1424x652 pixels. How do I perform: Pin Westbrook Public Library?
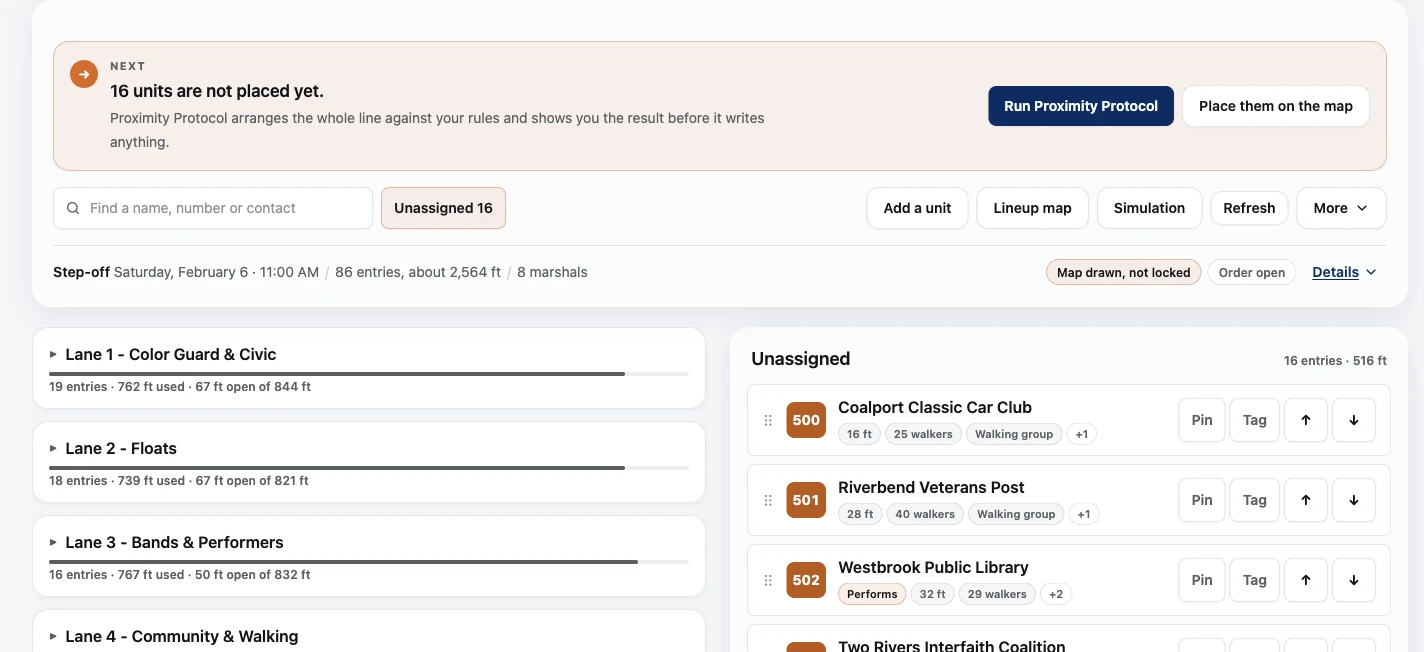1202,580
